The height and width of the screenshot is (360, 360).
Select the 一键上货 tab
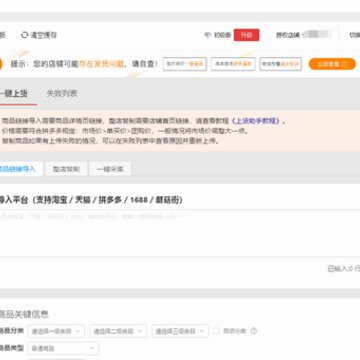[x=13, y=94]
